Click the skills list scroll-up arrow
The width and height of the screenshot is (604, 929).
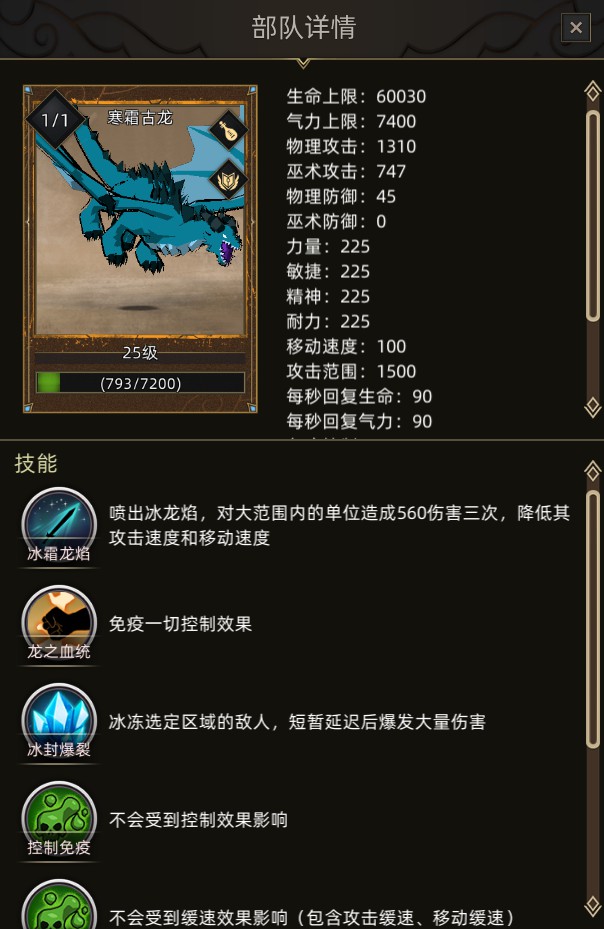tap(592, 471)
